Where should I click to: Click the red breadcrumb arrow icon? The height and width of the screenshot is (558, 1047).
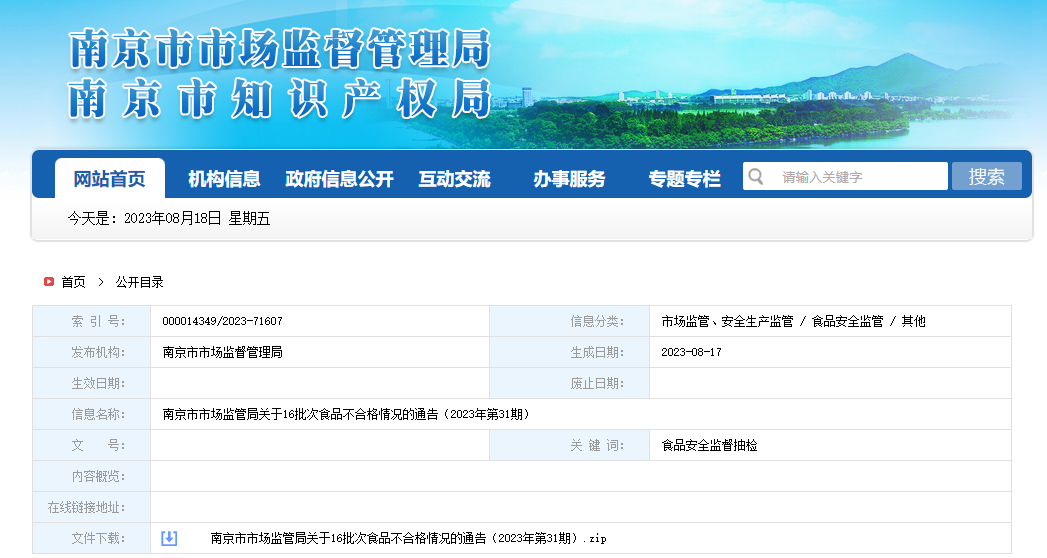click(49, 282)
